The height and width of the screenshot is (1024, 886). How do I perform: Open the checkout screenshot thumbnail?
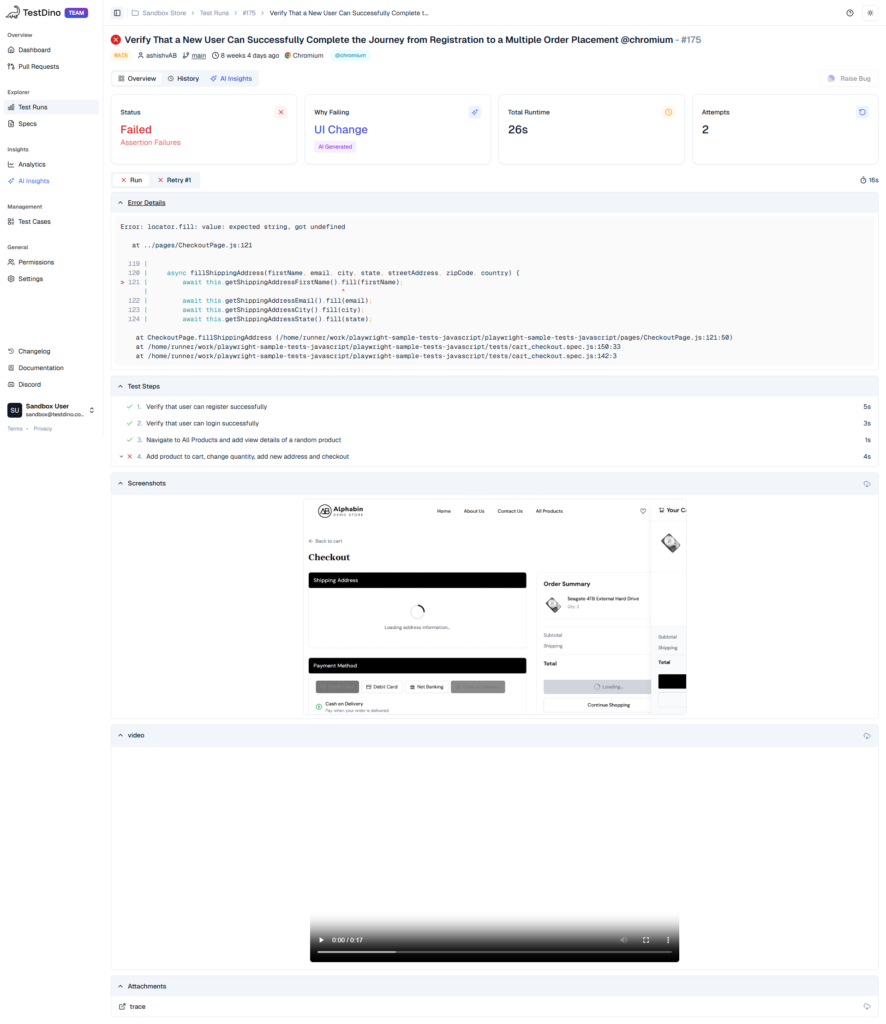coord(494,607)
